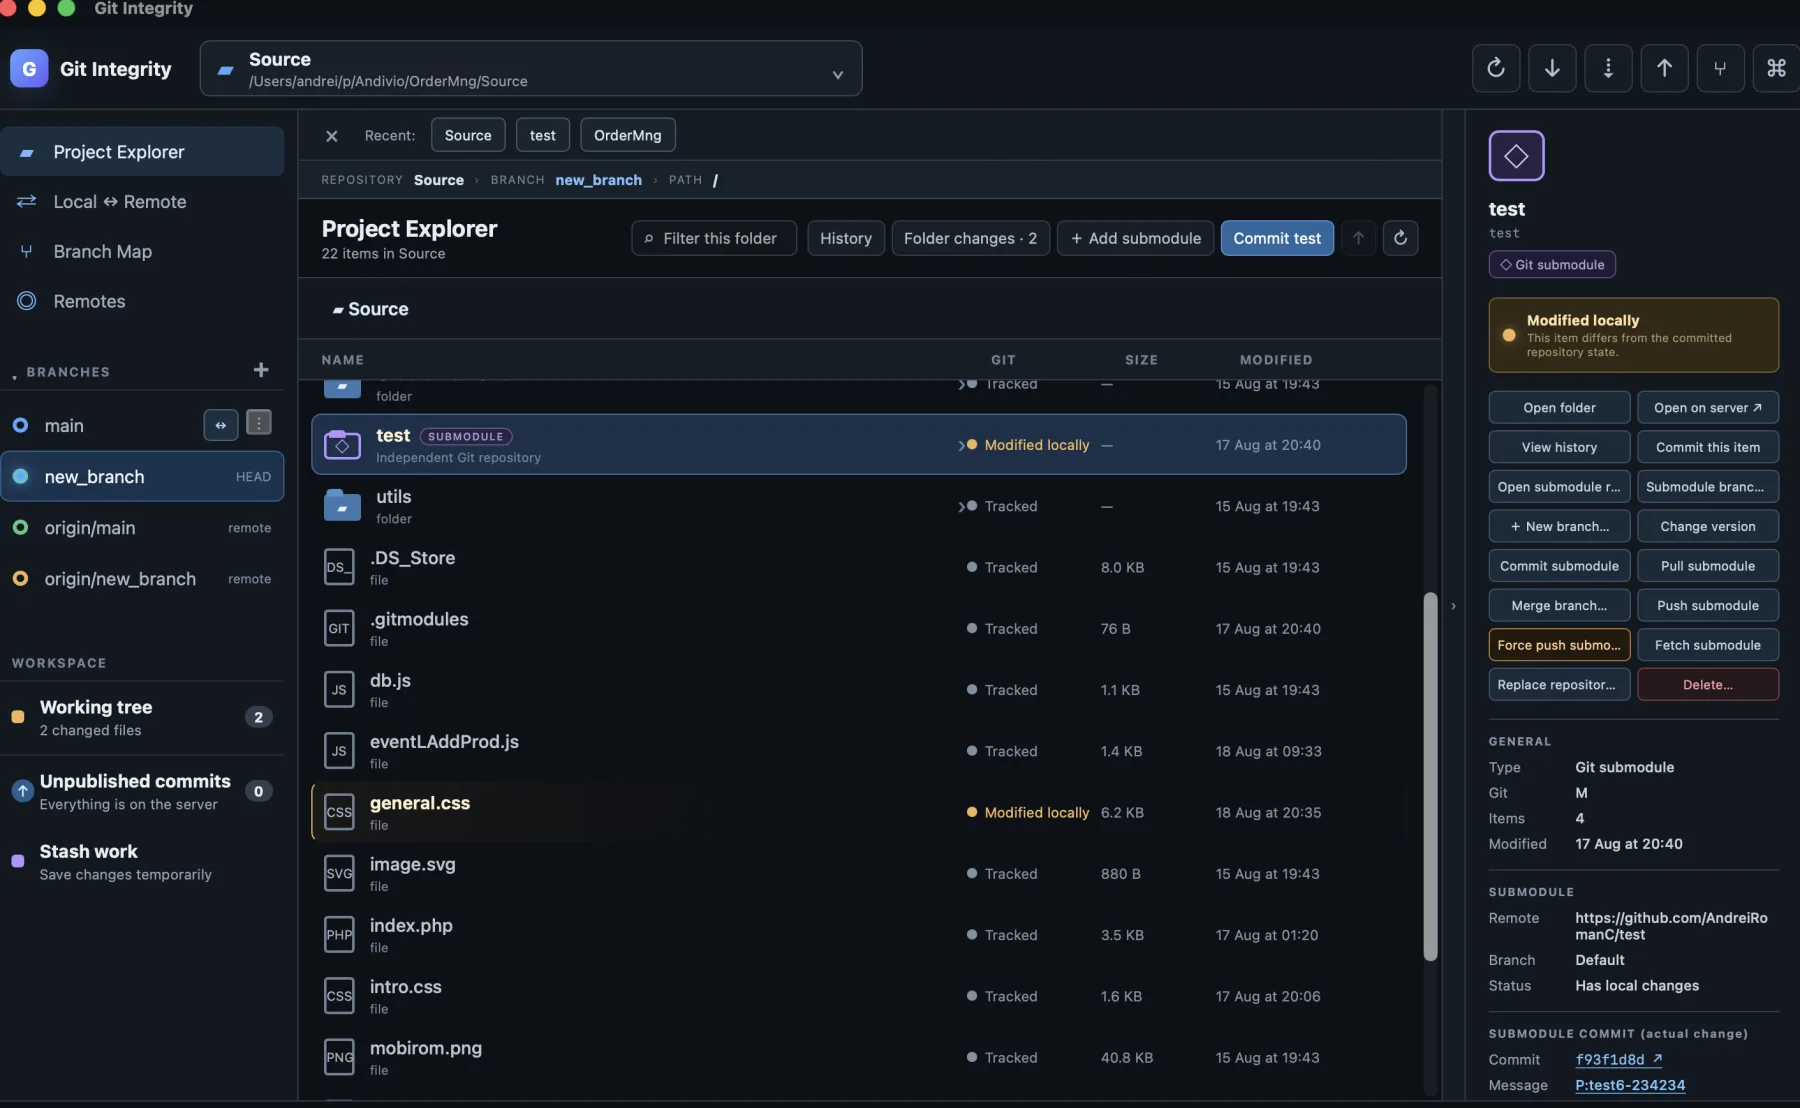This screenshot has height=1108, width=1800.
Task: Select the Source recent repository chip
Action: pyautogui.click(x=468, y=135)
